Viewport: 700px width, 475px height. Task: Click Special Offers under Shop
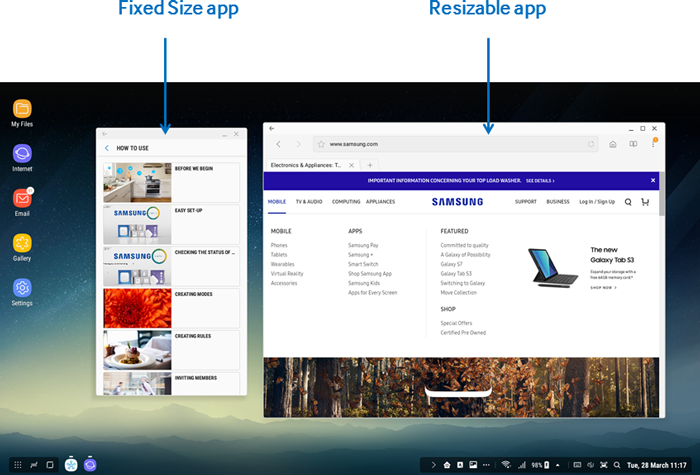click(x=456, y=323)
